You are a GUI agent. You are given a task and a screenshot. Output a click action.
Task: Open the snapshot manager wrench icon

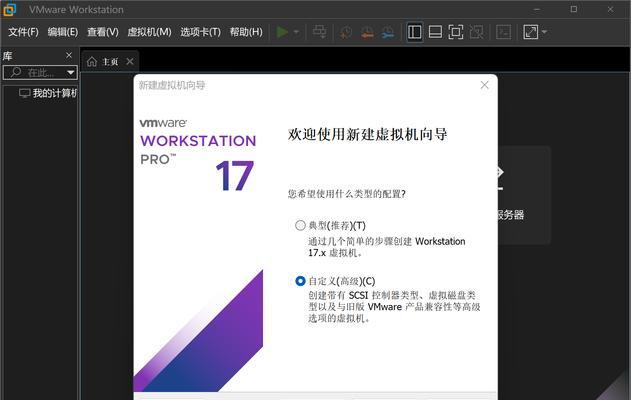pos(388,32)
